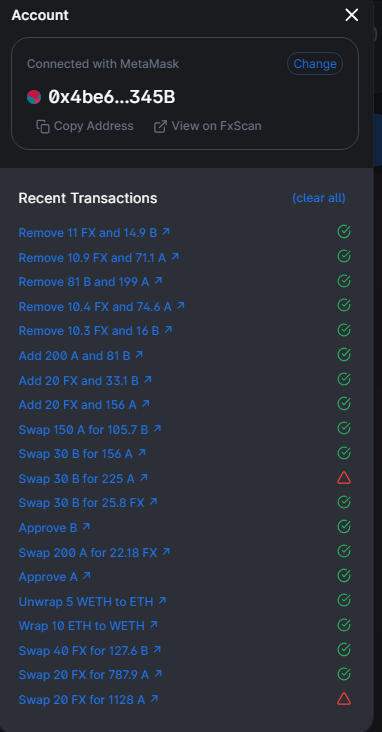Click arrow icon after Add 200 A and 81 B
Image resolution: width=382 pixels, height=732 pixels.
(139, 355)
